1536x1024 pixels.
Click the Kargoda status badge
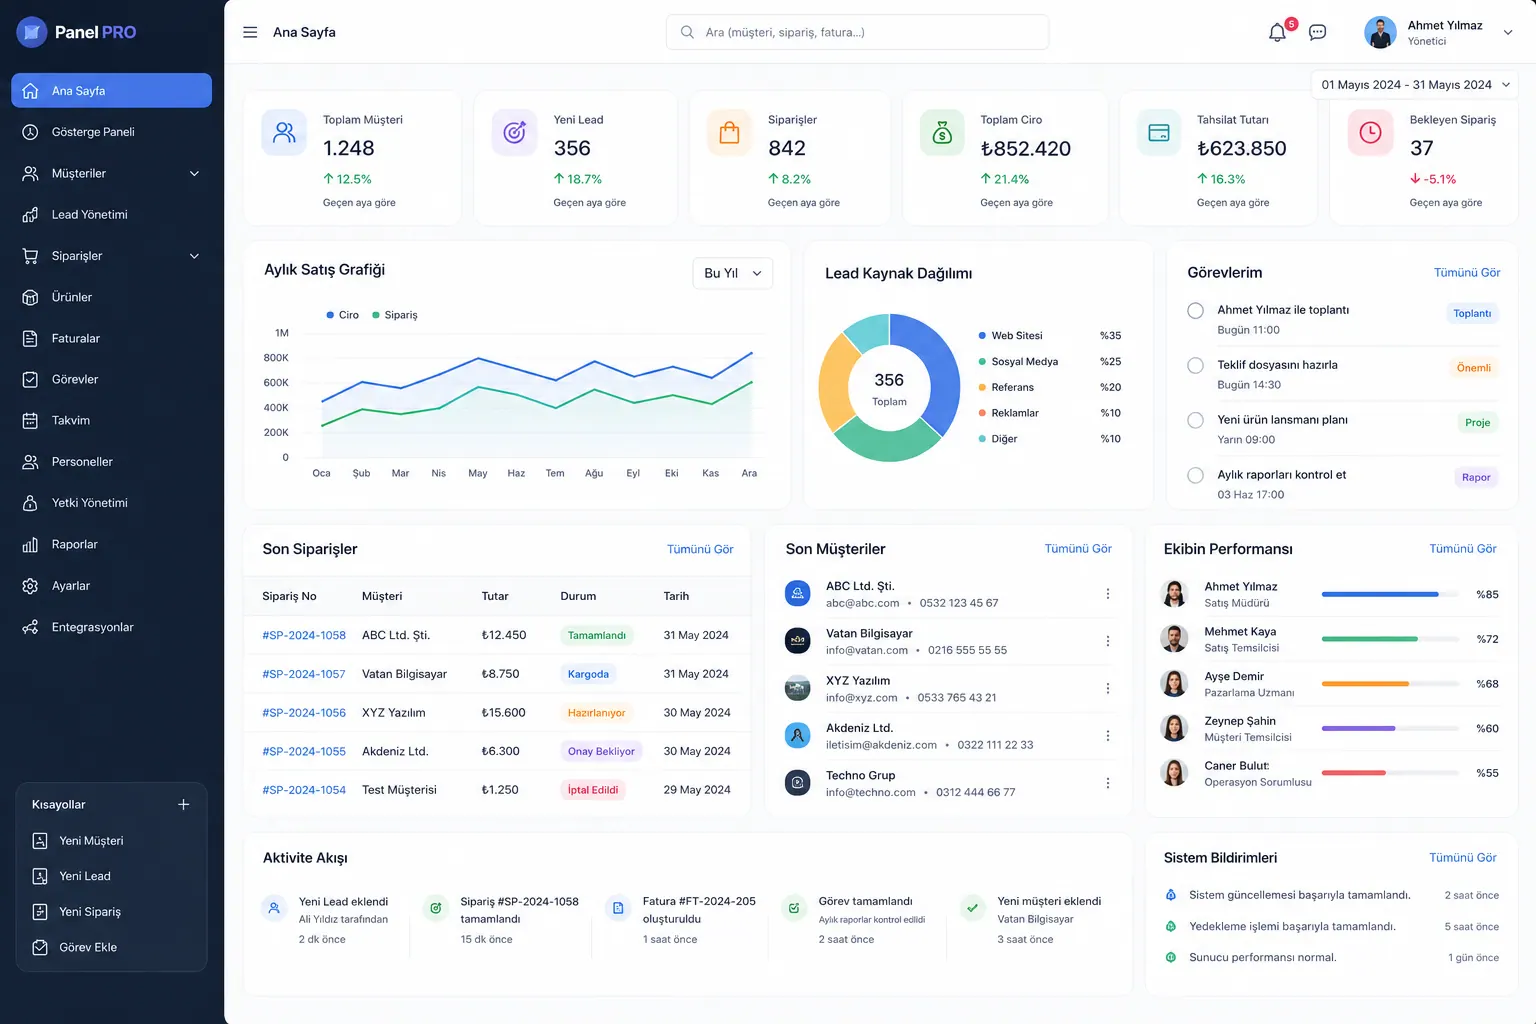coord(588,674)
